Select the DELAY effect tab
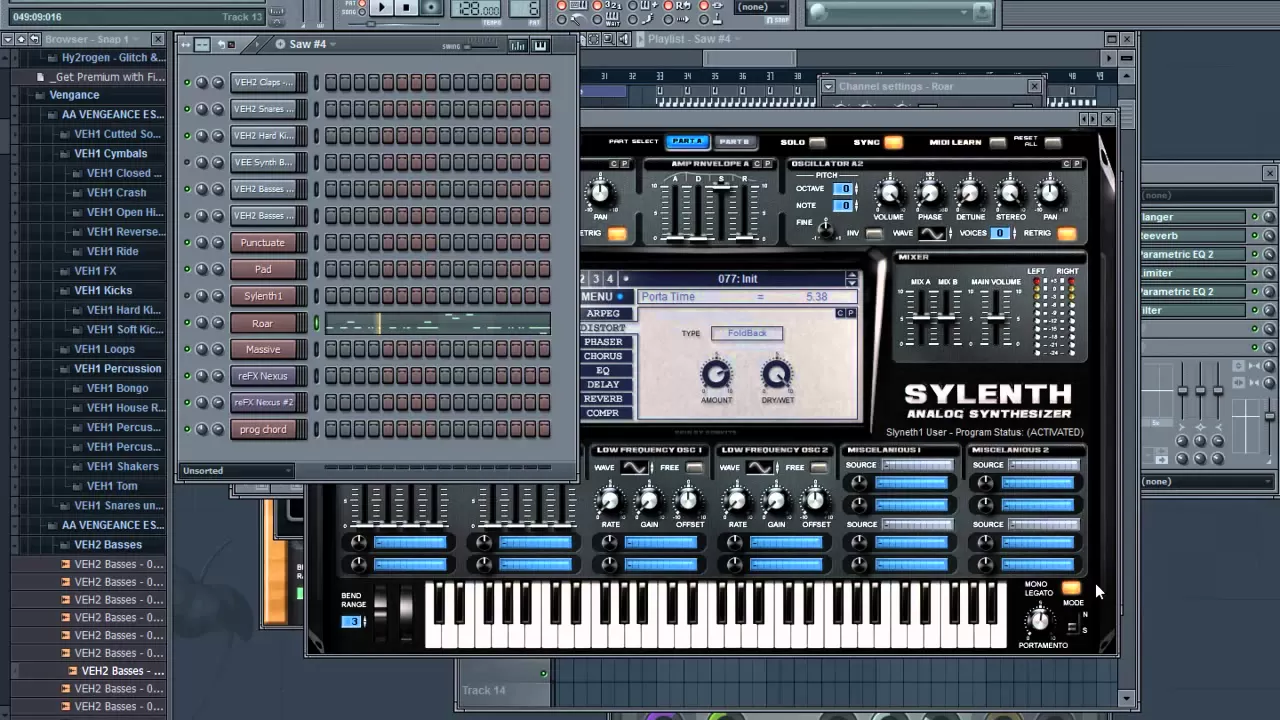This screenshot has width=1280, height=720. coord(603,384)
